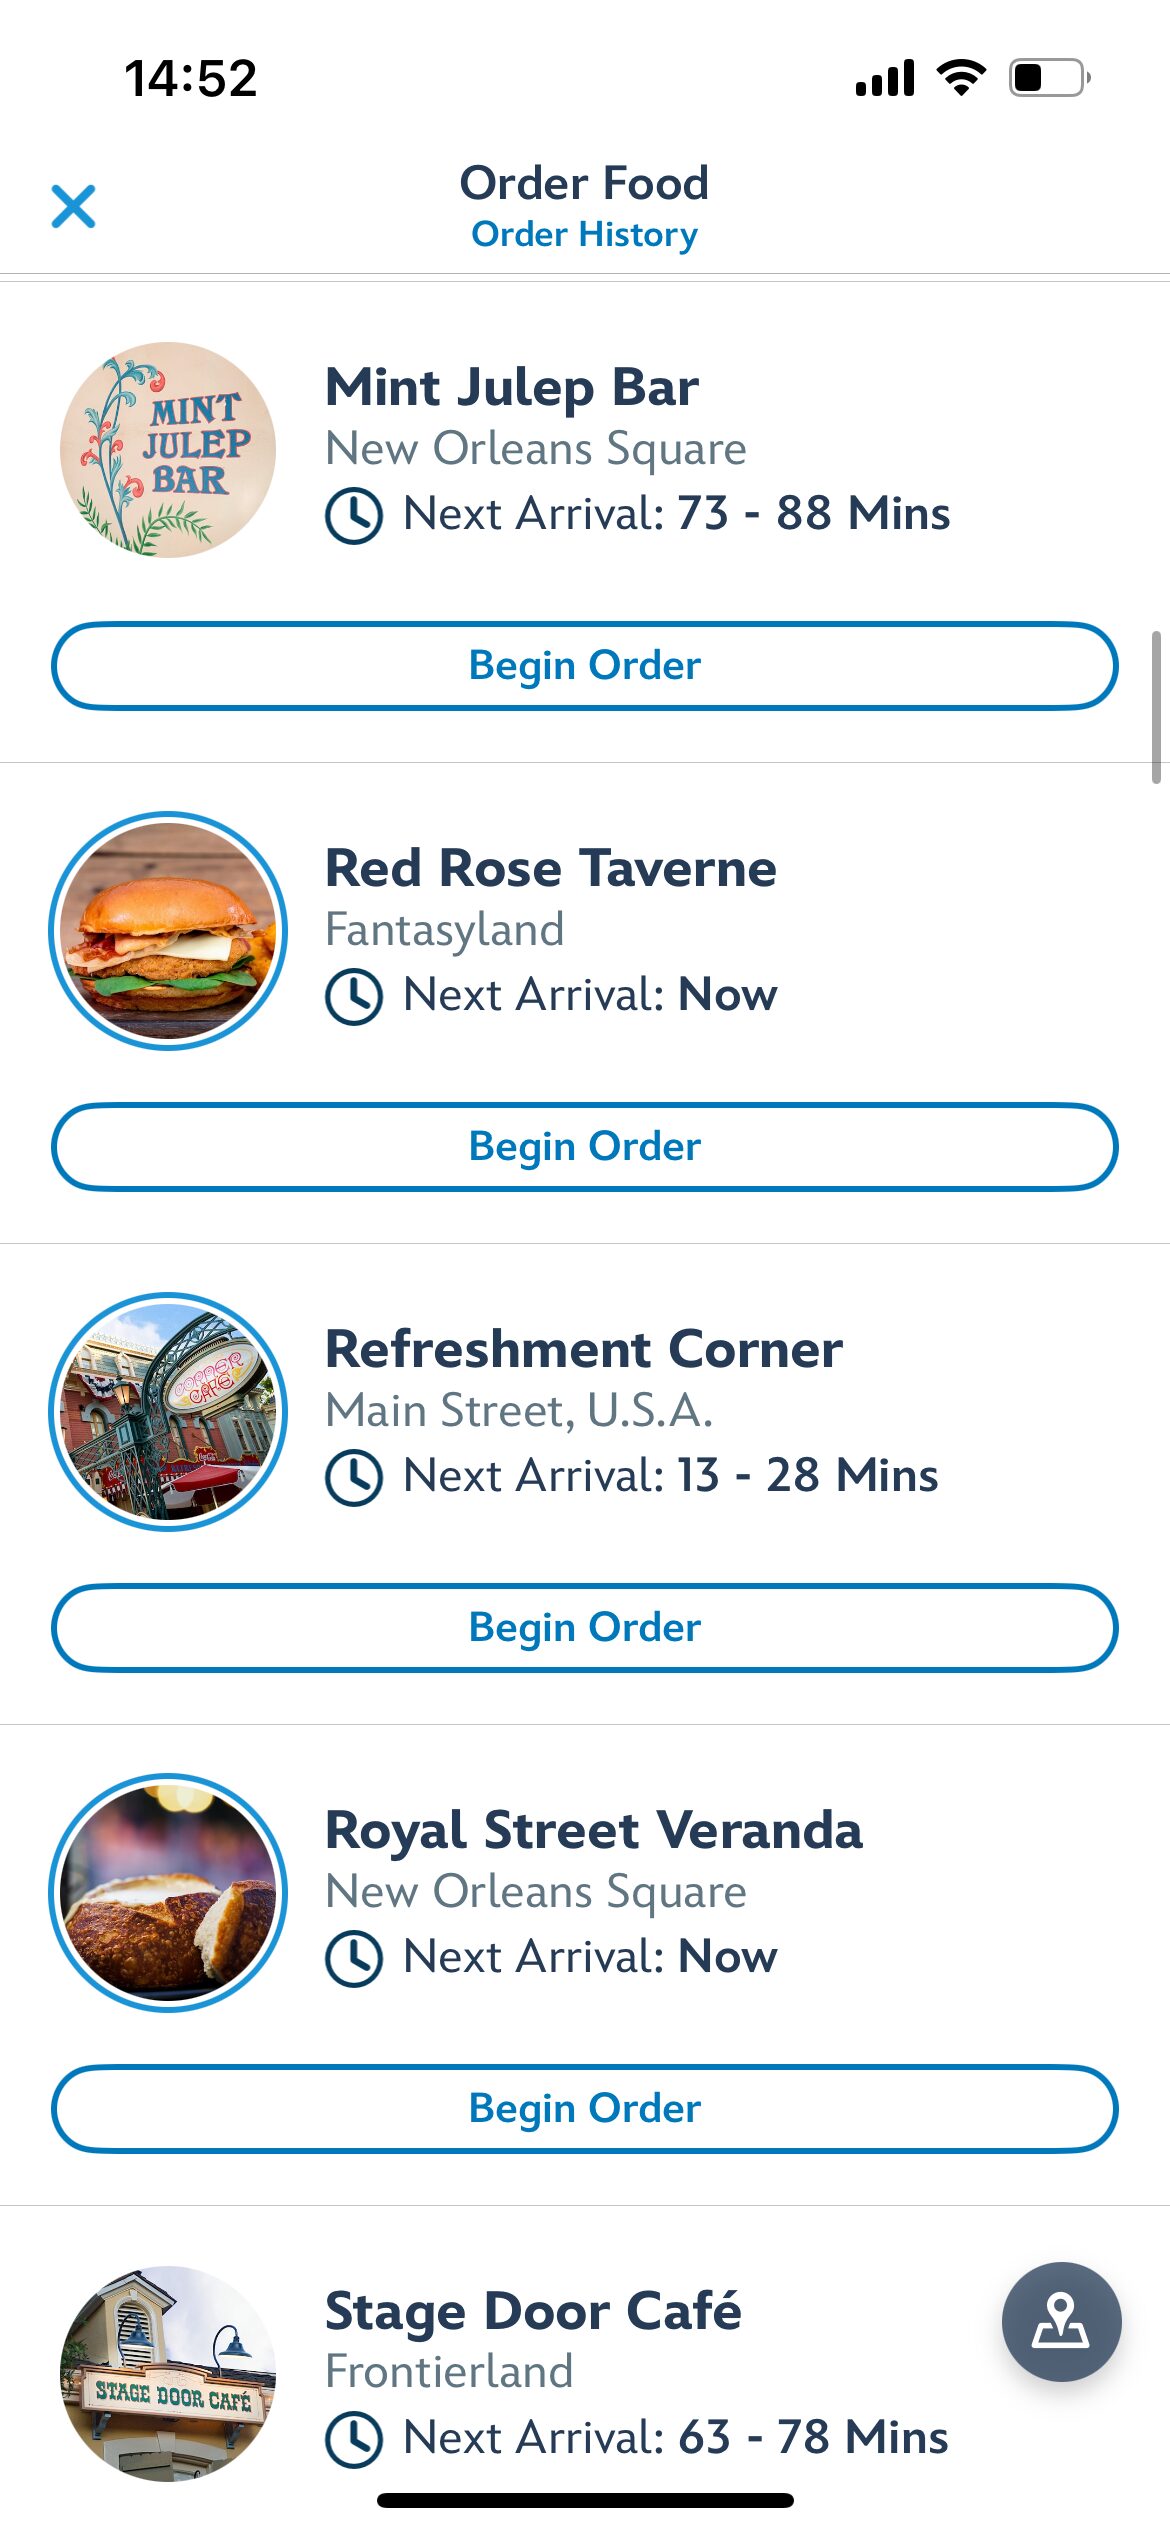
Task: Close the Order Food screen with X
Action: [x=74, y=207]
